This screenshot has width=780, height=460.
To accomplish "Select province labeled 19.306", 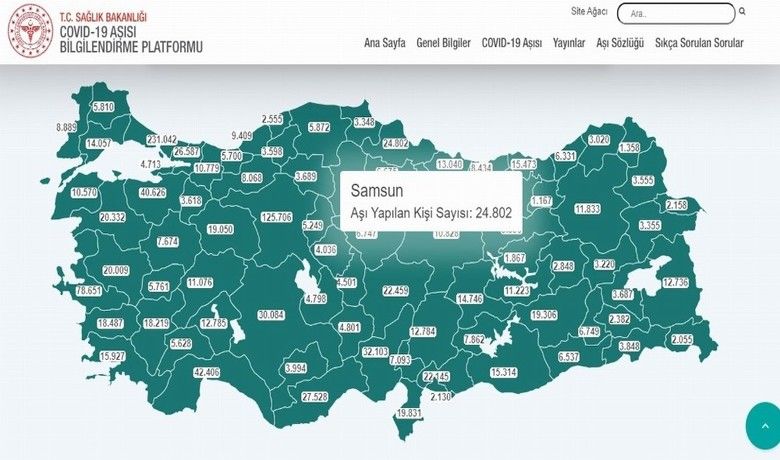I will coord(544,315).
